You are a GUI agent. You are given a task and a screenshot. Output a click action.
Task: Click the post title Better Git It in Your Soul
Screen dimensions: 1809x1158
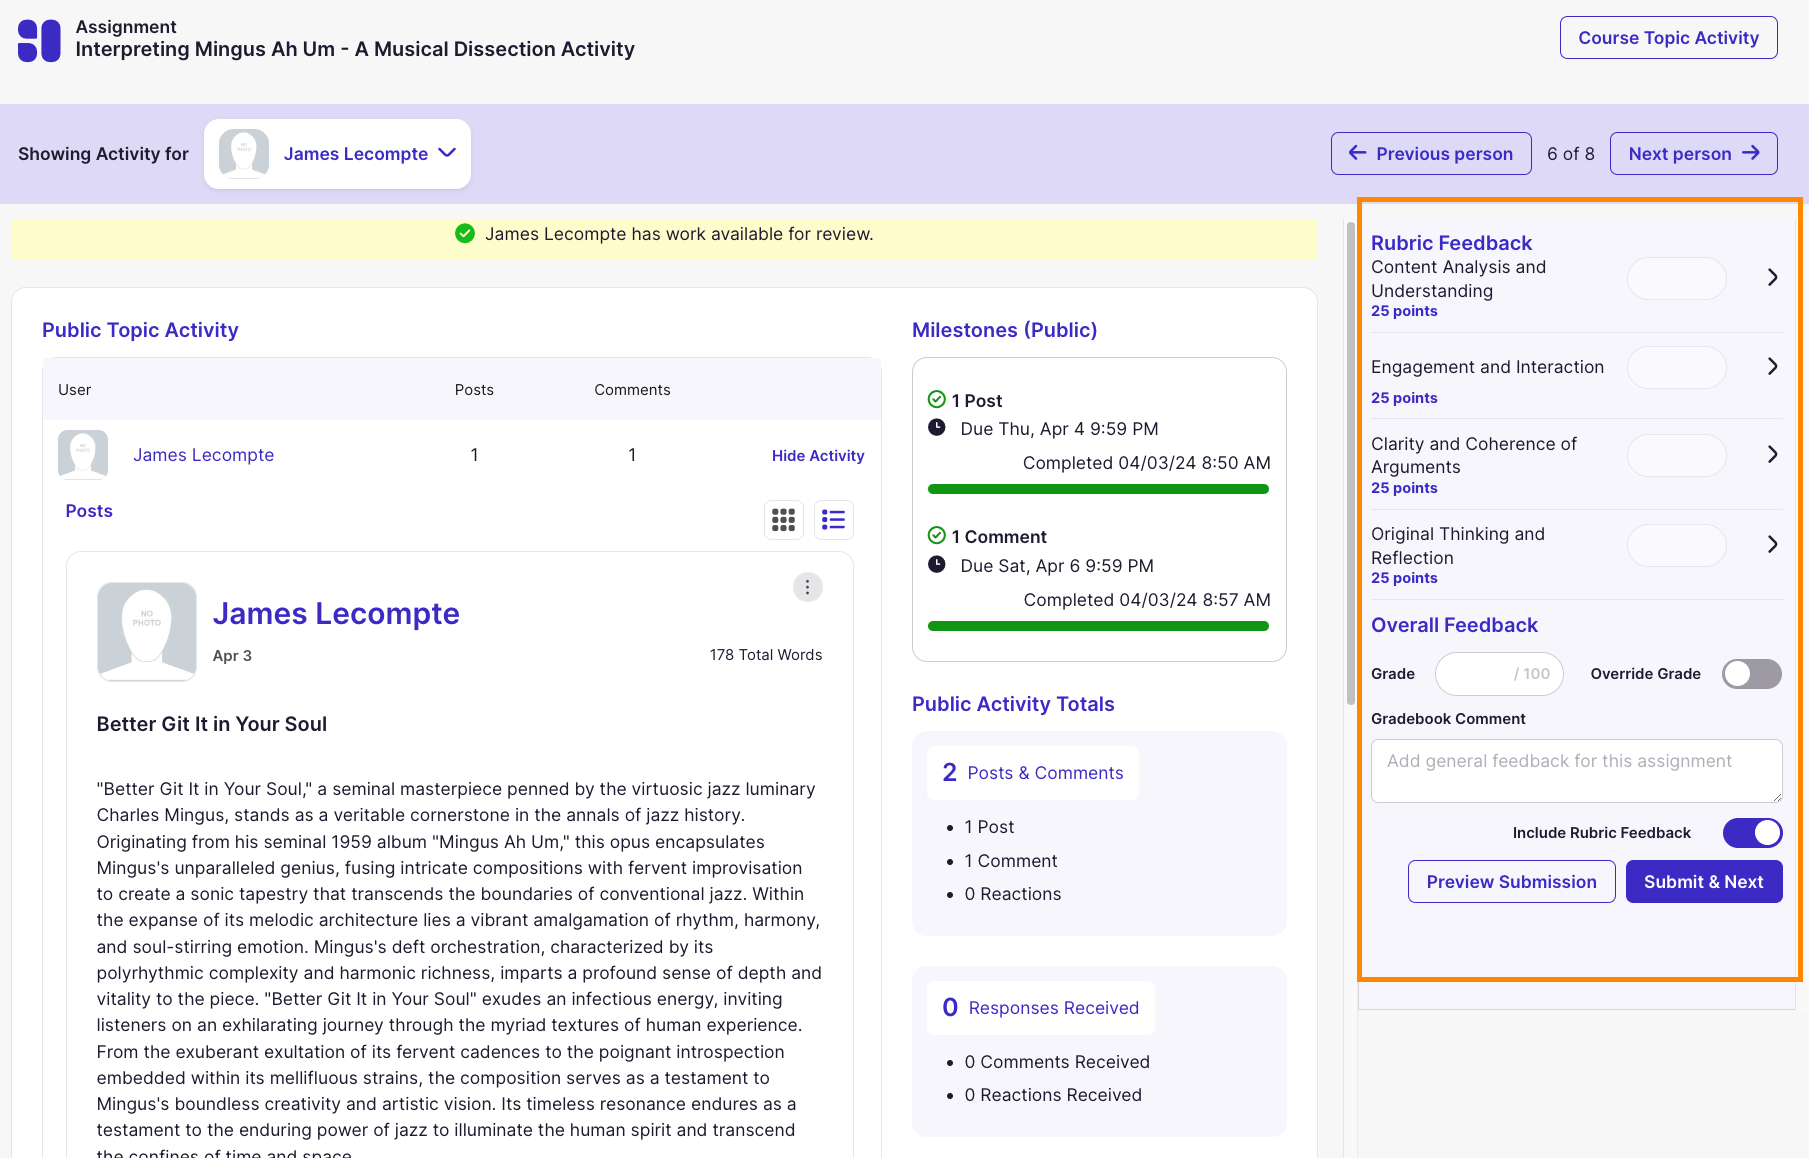pyautogui.click(x=212, y=724)
